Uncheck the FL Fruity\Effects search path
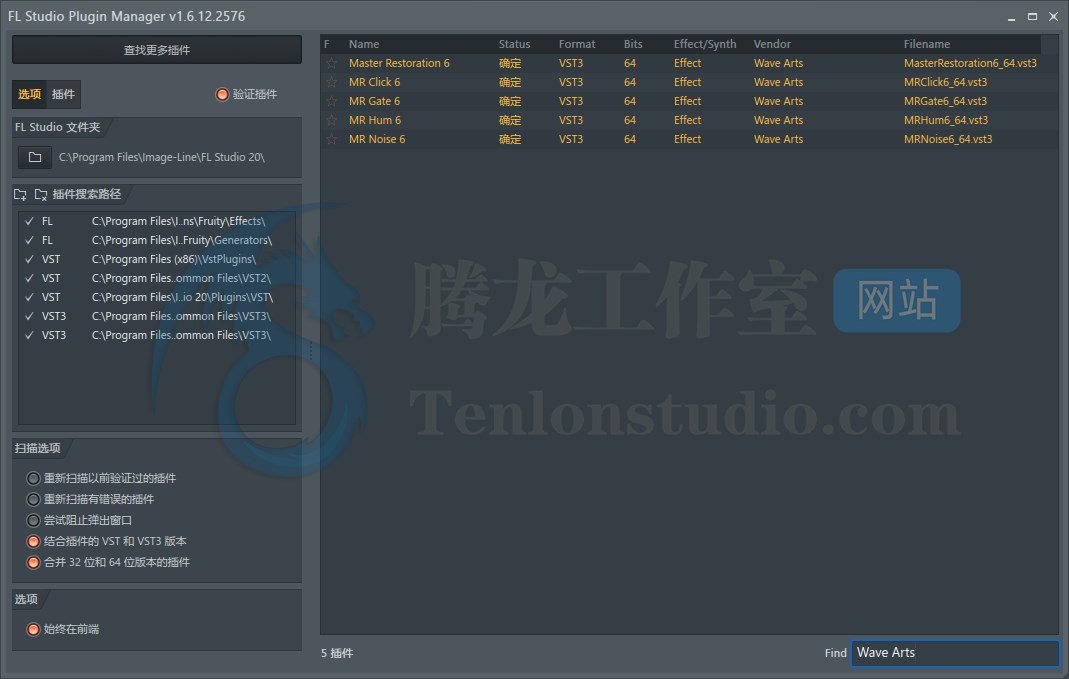 click(29, 222)
